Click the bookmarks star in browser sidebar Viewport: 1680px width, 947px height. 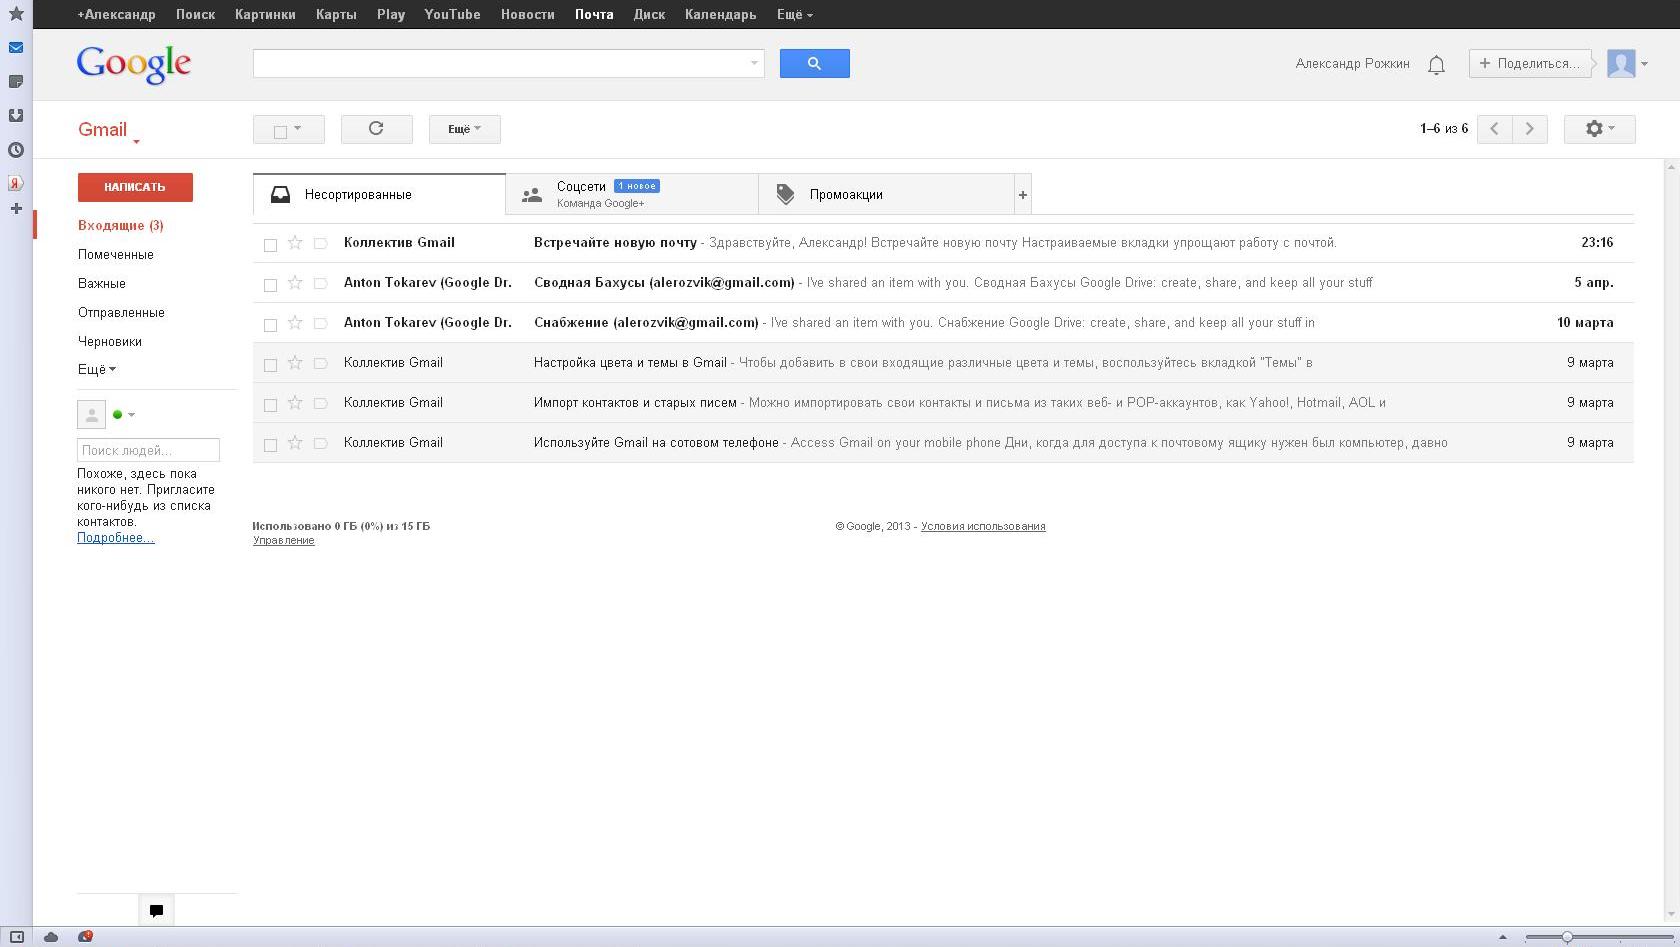(16, 13)
